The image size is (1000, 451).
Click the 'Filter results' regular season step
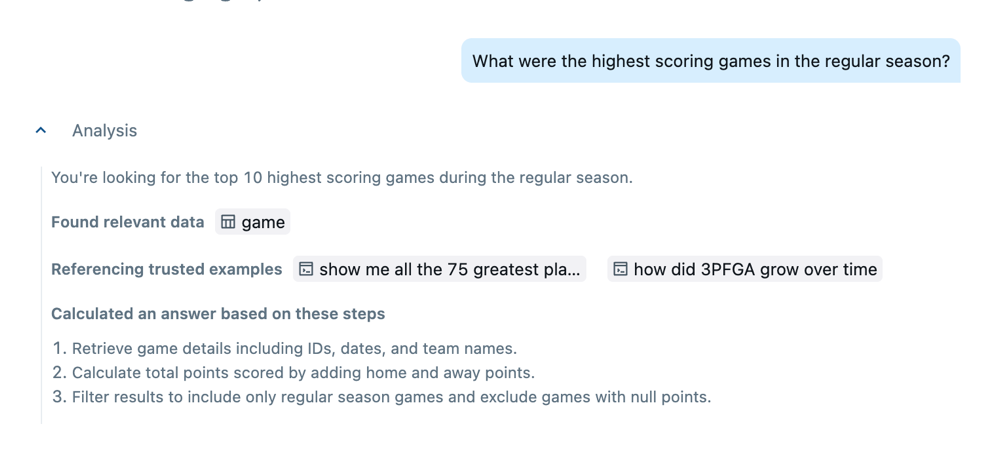coord(391,396)
